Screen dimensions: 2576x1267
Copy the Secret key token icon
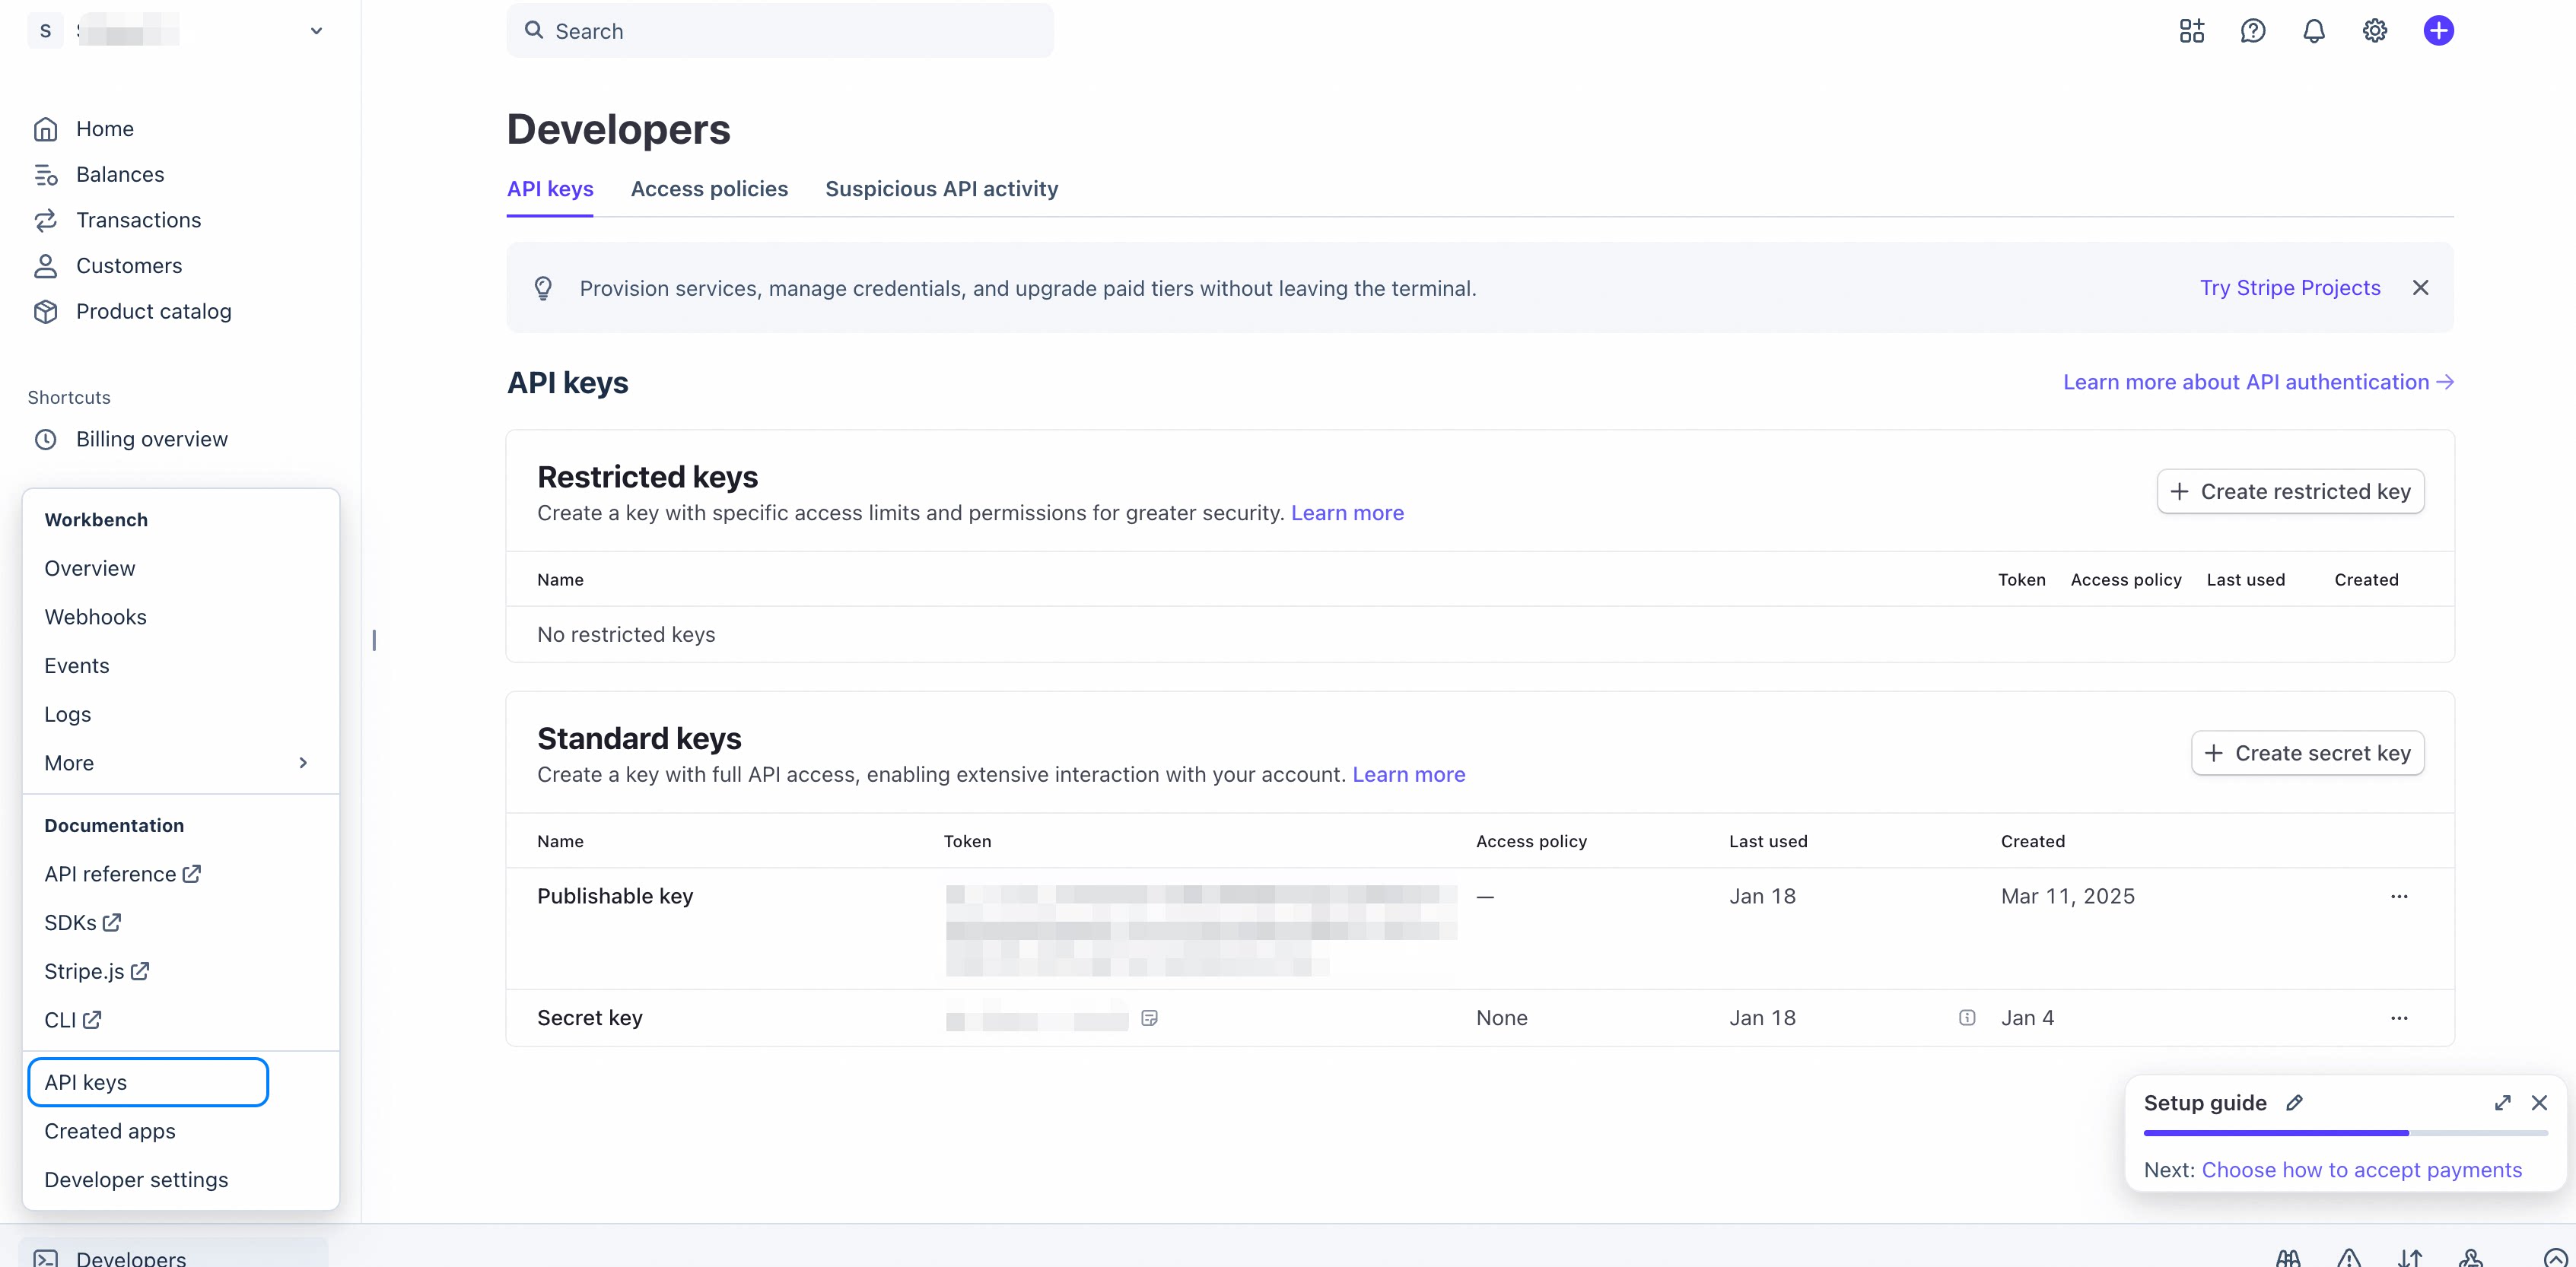(1149, 1018)
